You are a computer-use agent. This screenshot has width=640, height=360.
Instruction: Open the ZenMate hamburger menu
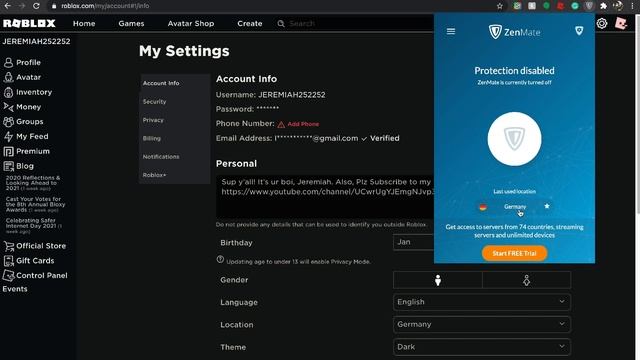(x=451, y=31)
